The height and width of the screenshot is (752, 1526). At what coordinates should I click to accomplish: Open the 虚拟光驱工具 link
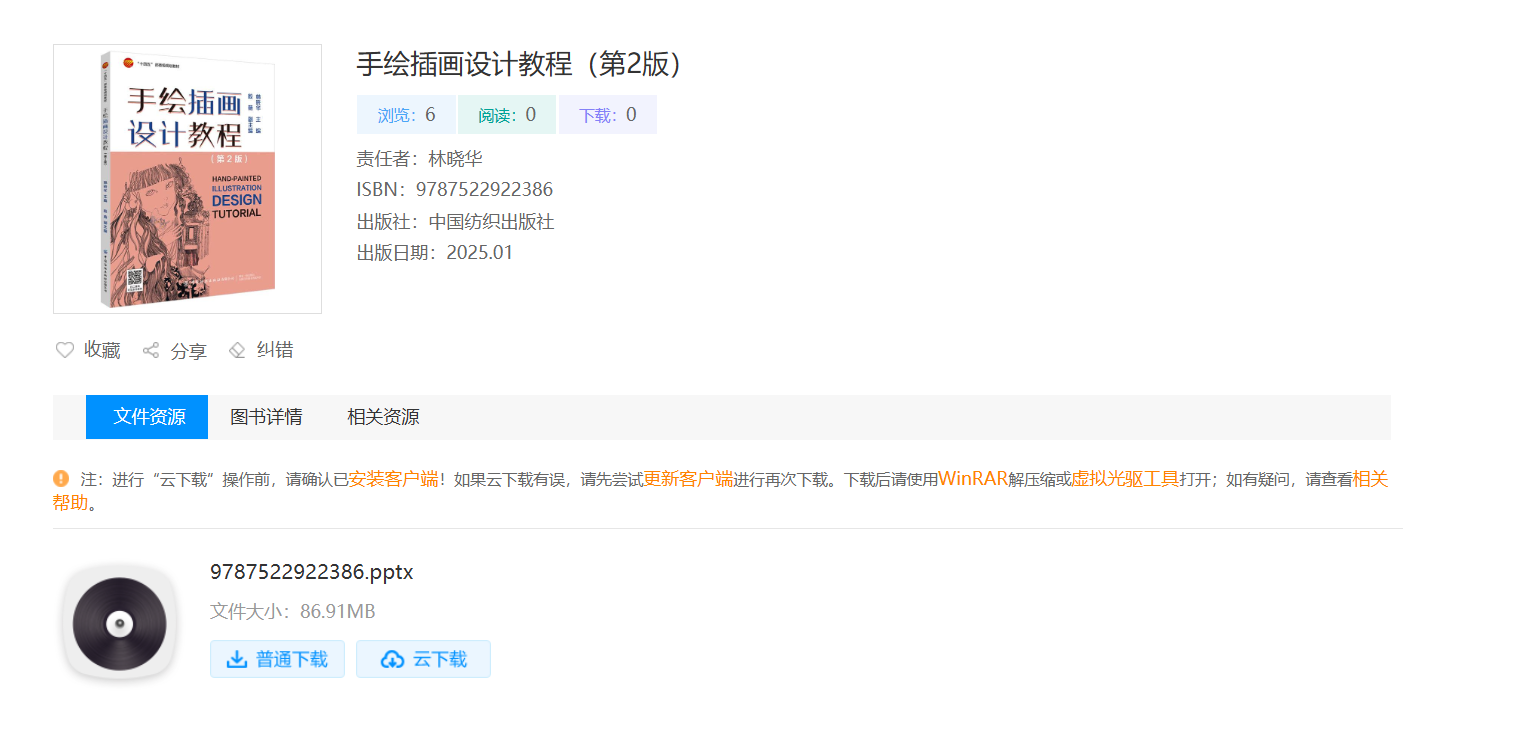pos(1125,479)
